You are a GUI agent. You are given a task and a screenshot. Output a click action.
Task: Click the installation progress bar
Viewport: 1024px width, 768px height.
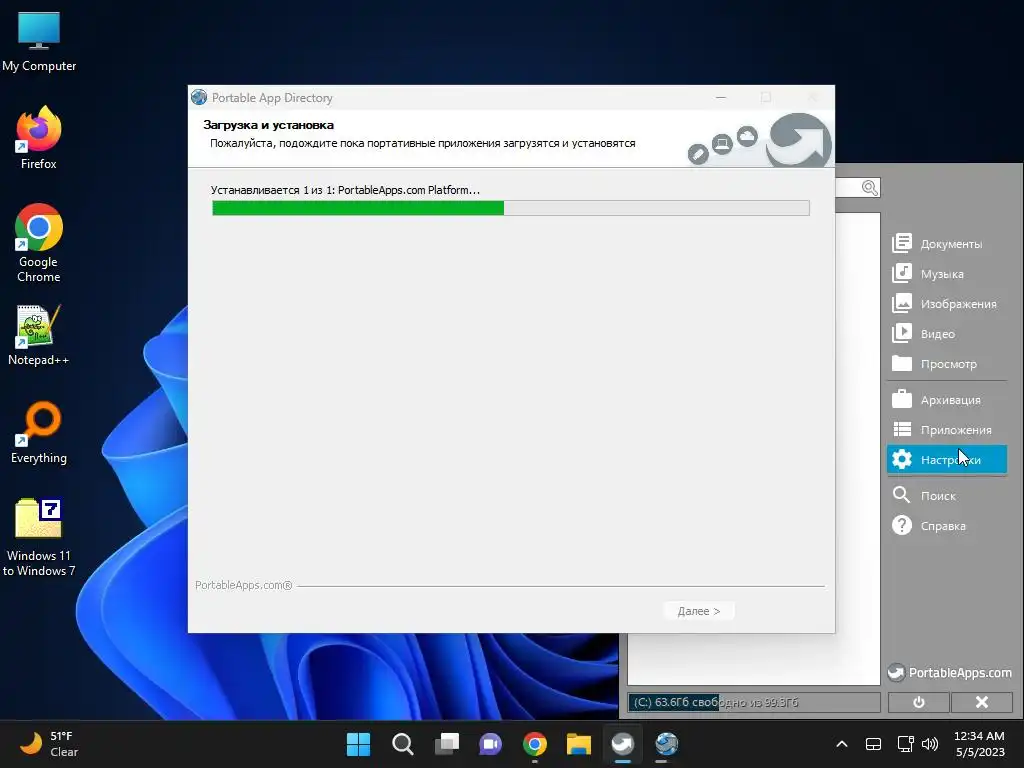[511, 208]
